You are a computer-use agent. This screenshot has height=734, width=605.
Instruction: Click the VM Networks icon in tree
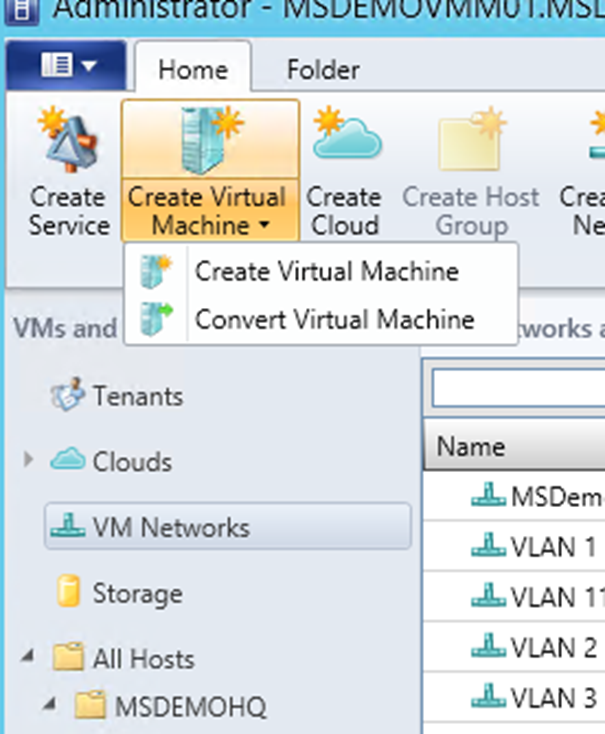(68, 525)
